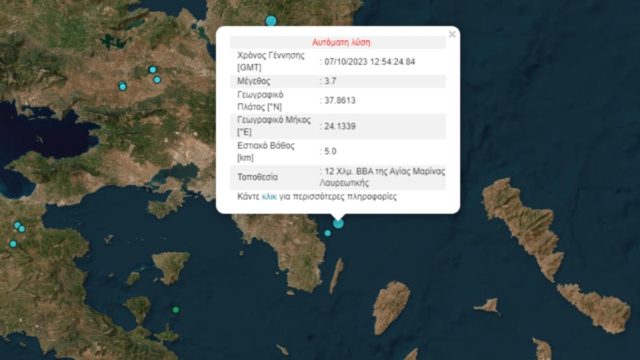Click the lone marker below the pair in the southwest
Screen dimensions: 640x360
[13, 244]
